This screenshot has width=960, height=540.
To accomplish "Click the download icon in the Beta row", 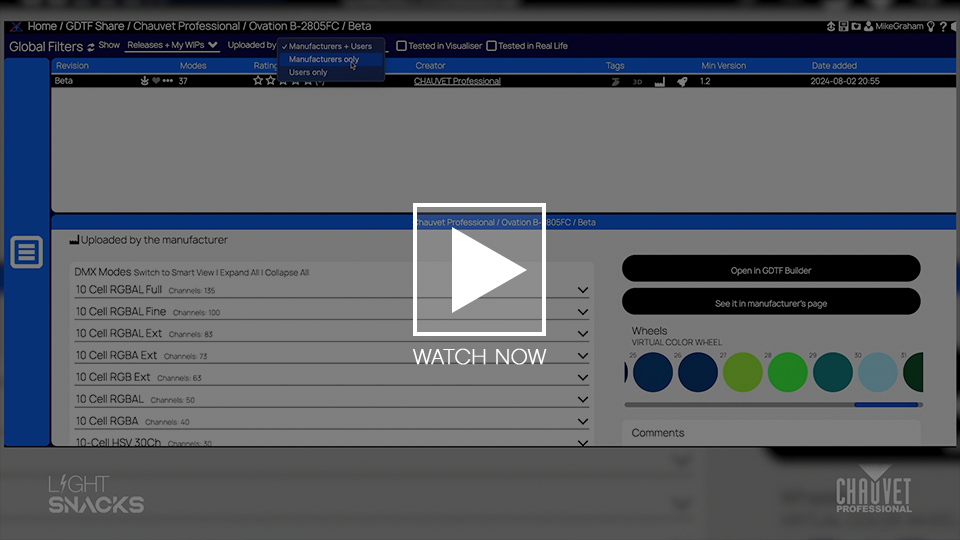I will click(145, 81).
